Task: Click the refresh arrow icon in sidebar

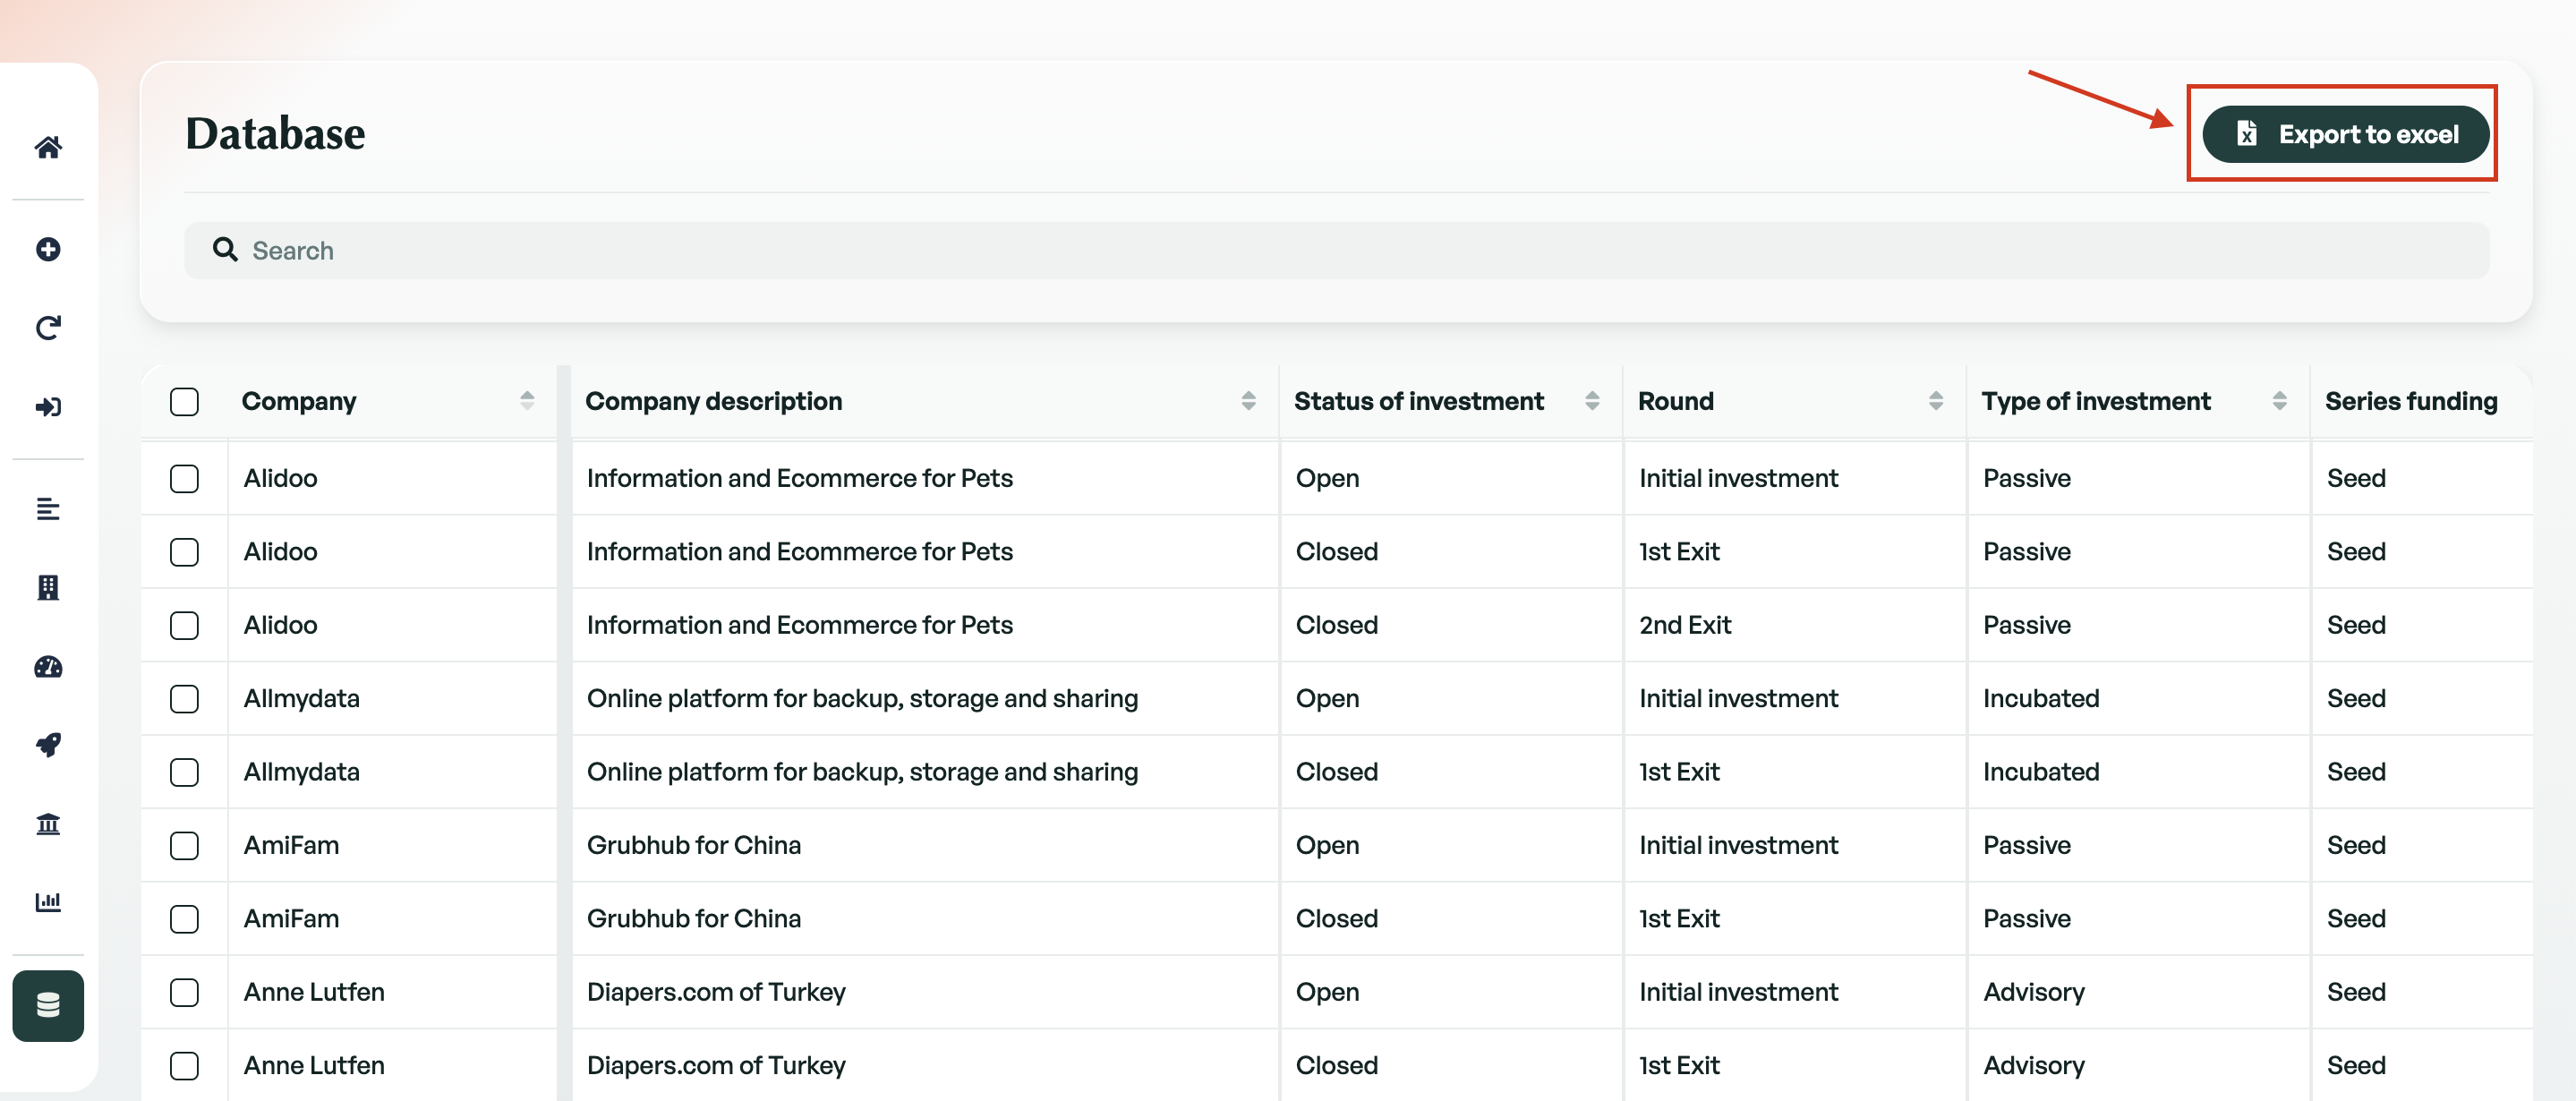Action: [x=48, y=328]
